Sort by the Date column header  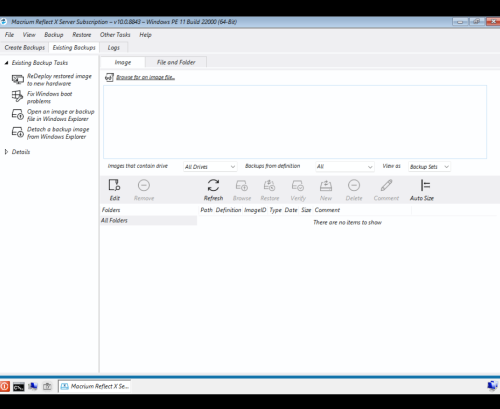coord(291,210)
